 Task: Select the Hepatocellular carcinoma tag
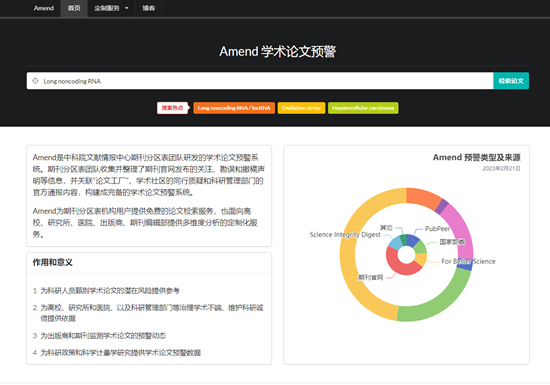click(x=363, y=108)
